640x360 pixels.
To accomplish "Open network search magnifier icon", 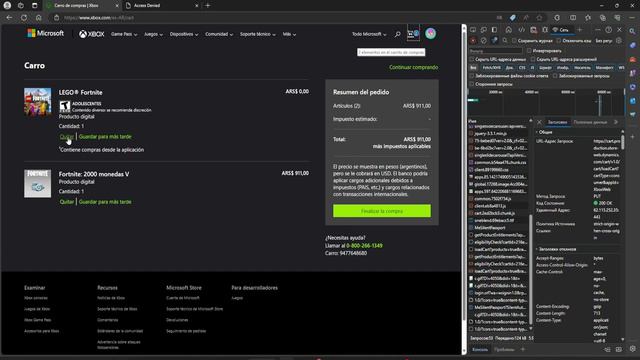I will tap(505, 40).
